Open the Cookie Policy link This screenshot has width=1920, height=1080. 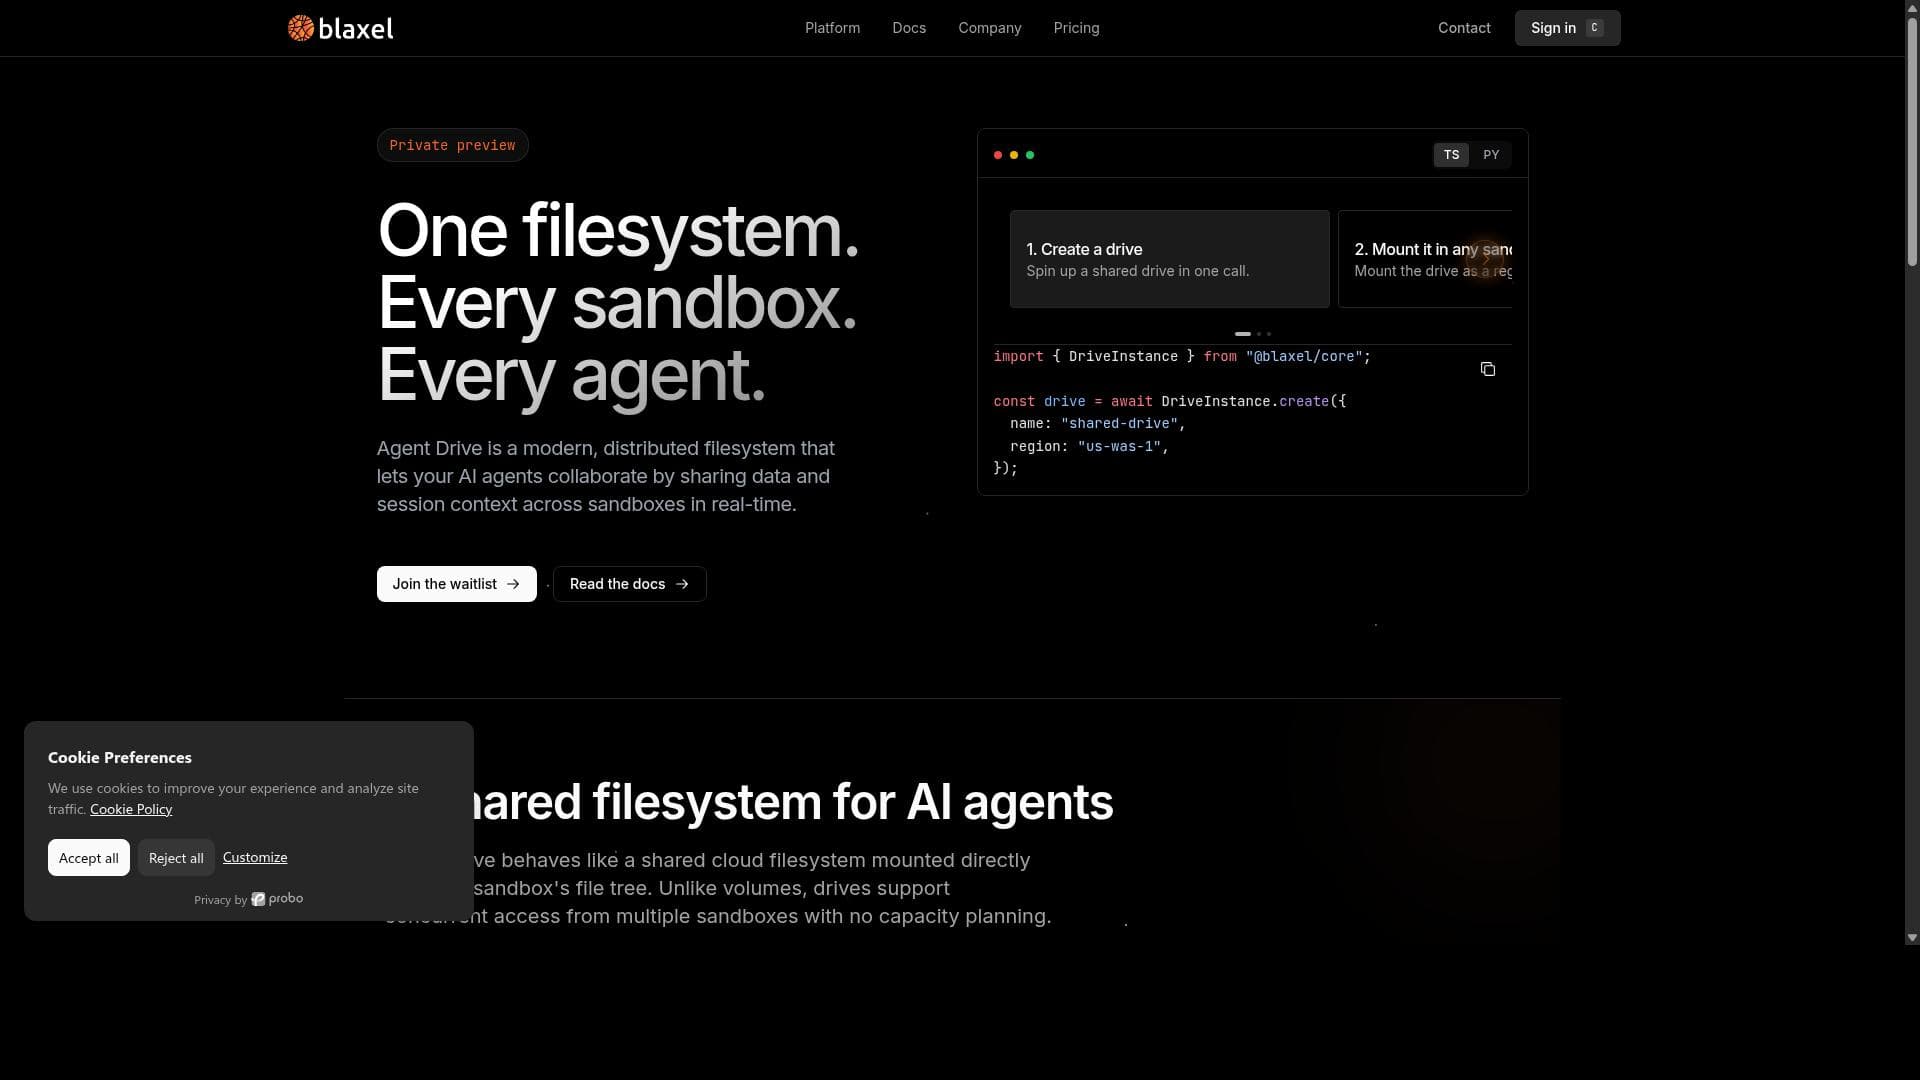pyautogui.click(x=131, y=809)
